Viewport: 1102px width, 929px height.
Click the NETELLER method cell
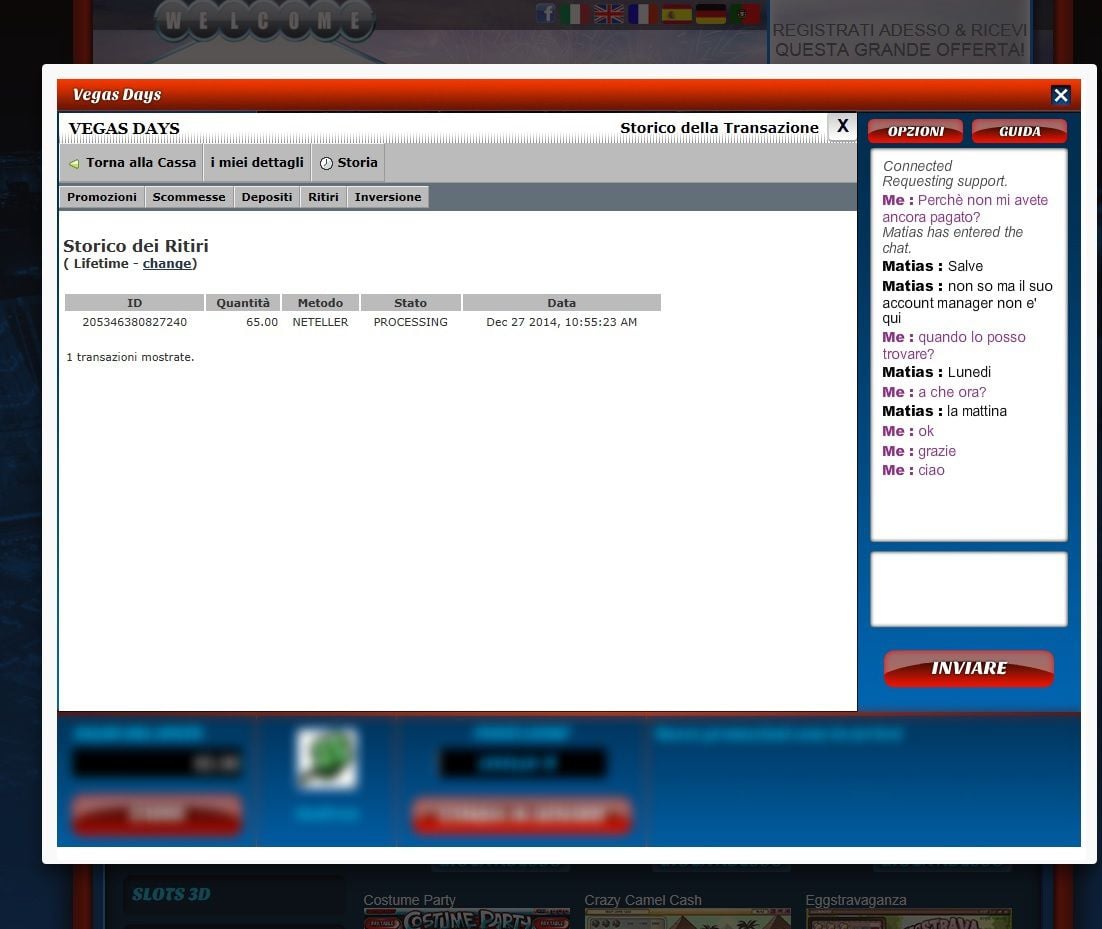pos(320,322)
